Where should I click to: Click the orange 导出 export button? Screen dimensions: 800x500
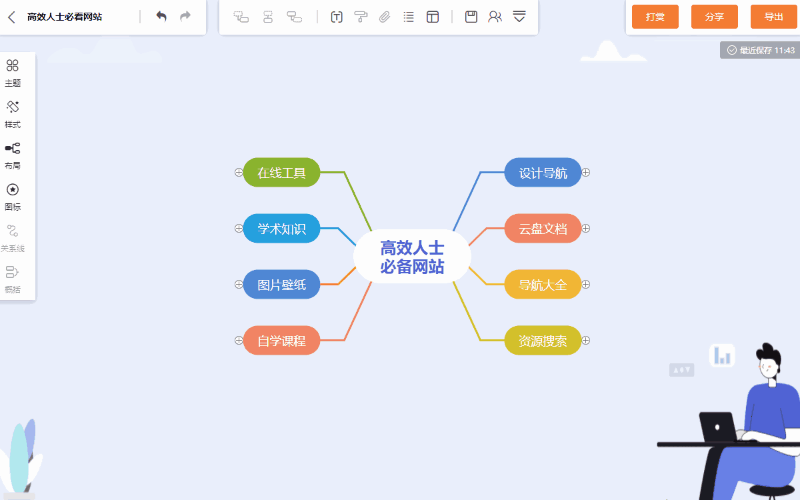click(x=774, y=17)
